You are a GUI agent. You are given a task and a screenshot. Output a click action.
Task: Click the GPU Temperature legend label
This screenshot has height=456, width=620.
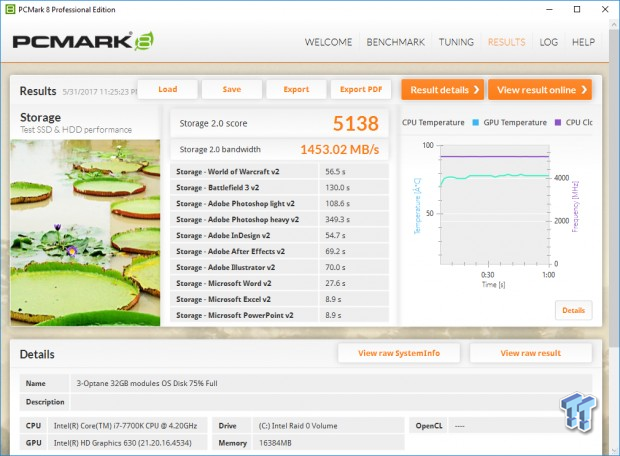pyautogui.click(x=515, y=123)
